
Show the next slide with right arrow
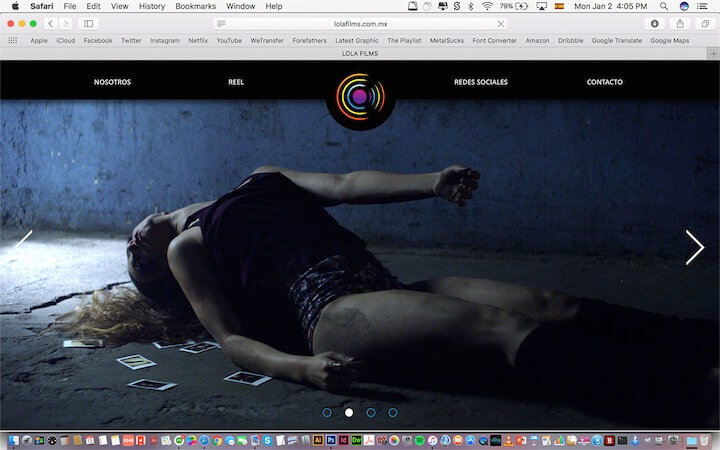[695, 247]
